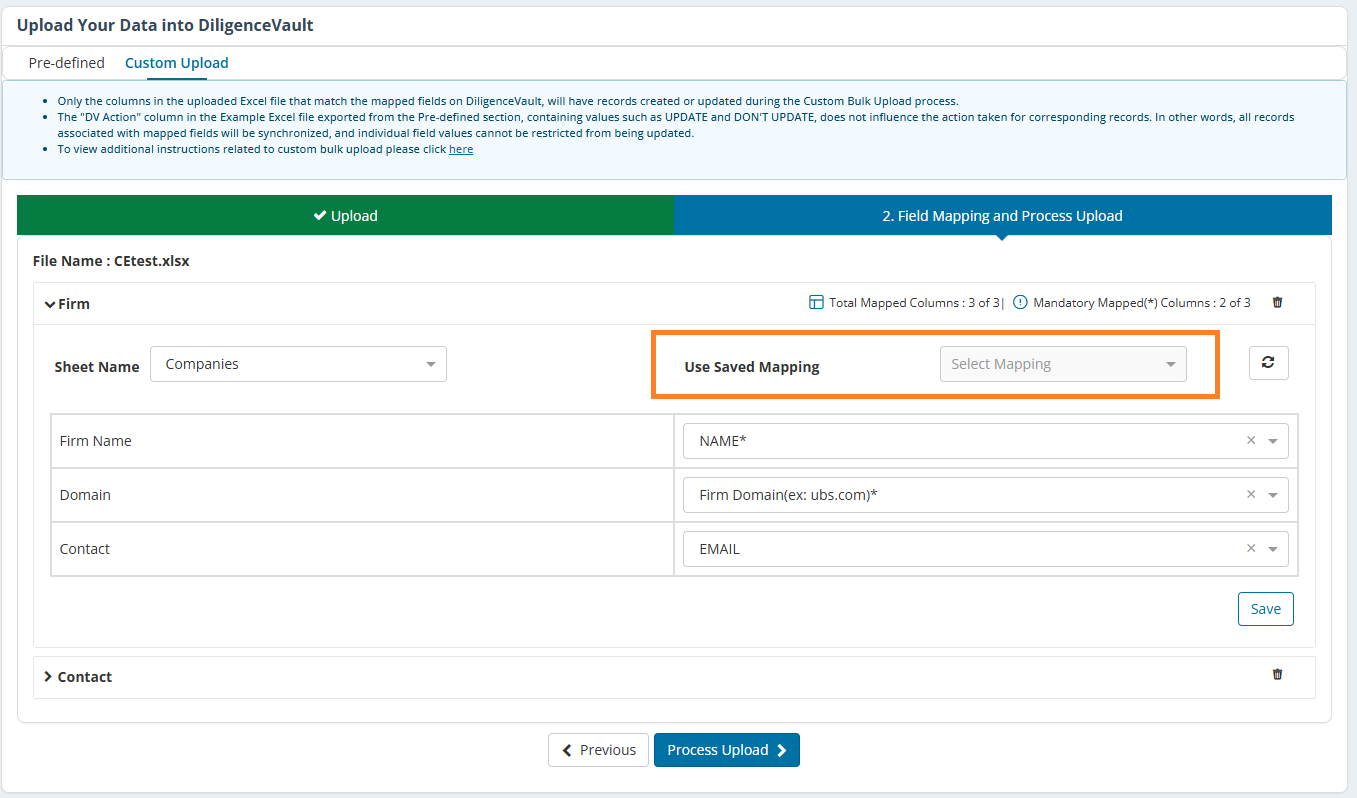Clear the Firm Domain mapping with its X

click(x=1251, y=494)
